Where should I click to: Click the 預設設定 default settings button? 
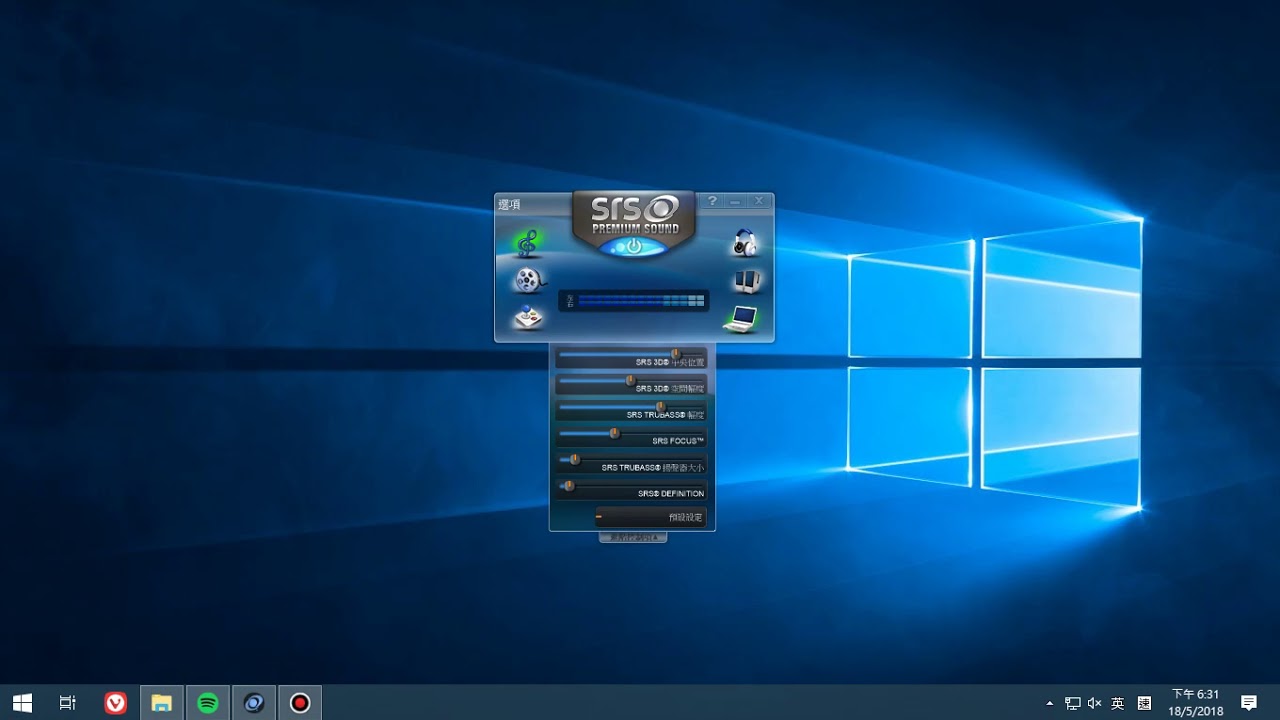pyautogui.click(x=650, y=517)
